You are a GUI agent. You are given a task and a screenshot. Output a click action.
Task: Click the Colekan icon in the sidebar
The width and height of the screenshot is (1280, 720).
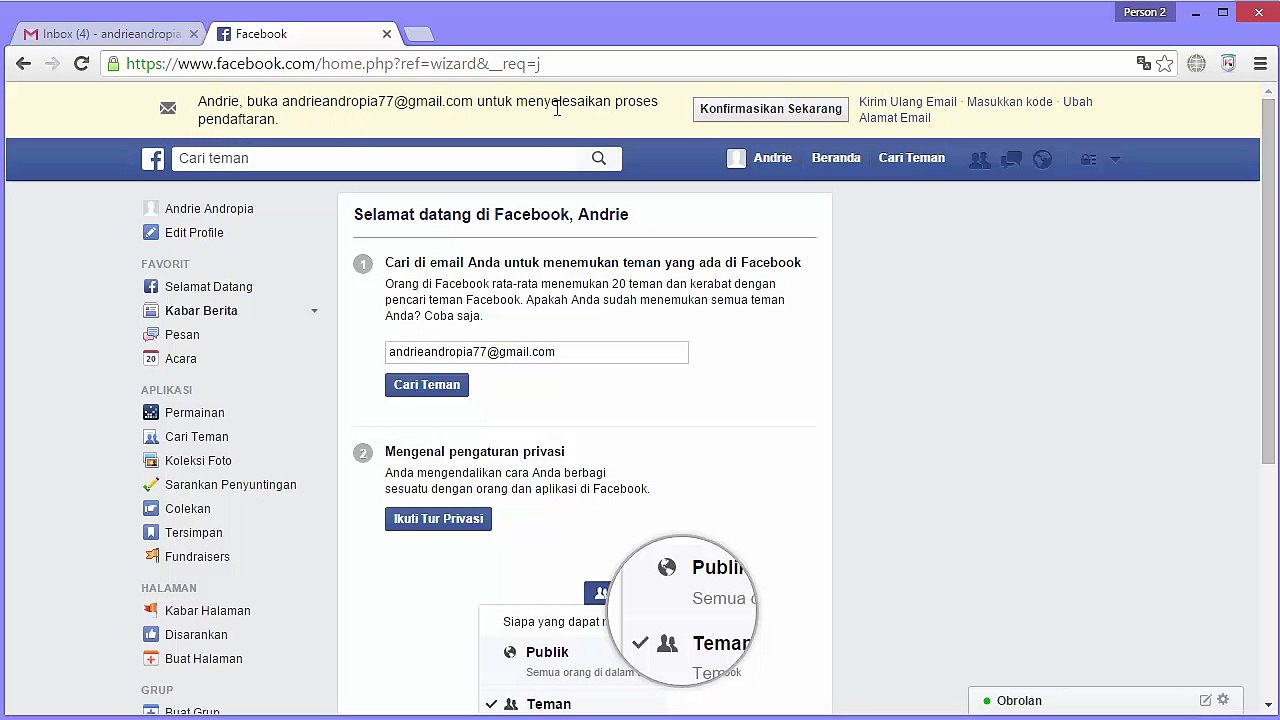151,509
